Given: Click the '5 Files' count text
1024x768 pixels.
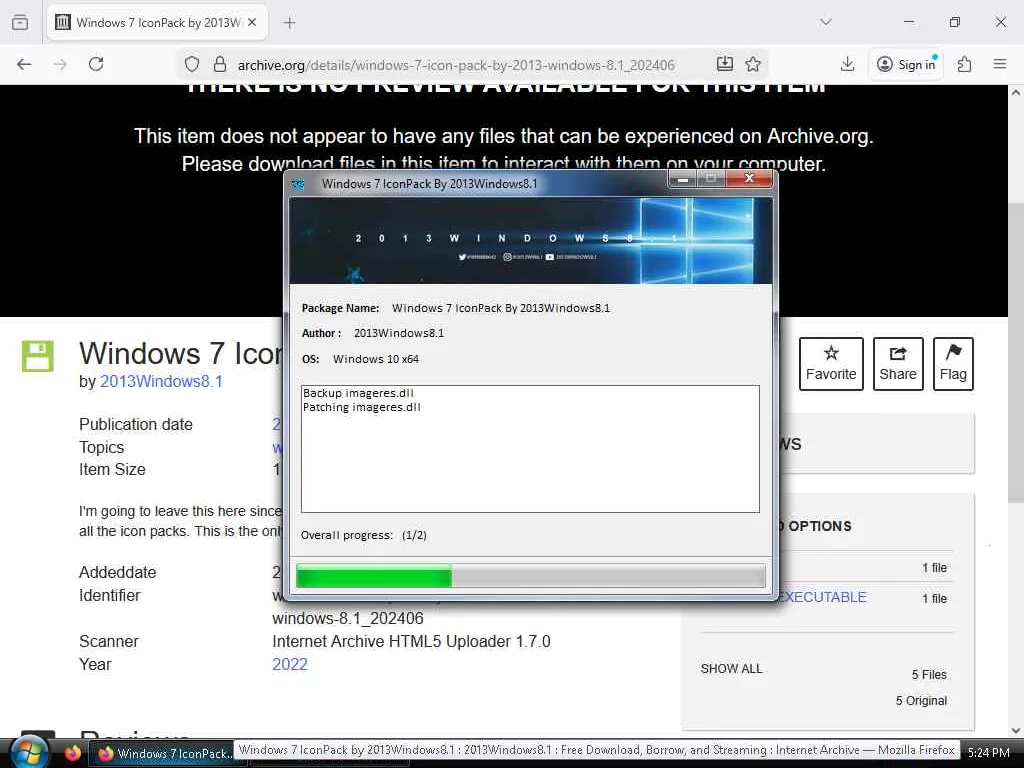Looking at the screenshot, I should point(929,675).
